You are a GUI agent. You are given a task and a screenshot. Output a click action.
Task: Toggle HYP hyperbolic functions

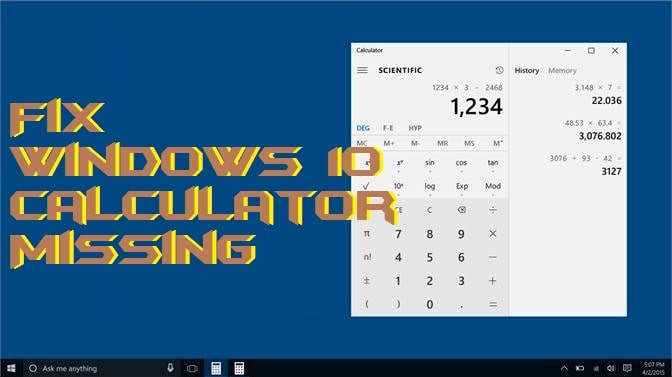415,128
